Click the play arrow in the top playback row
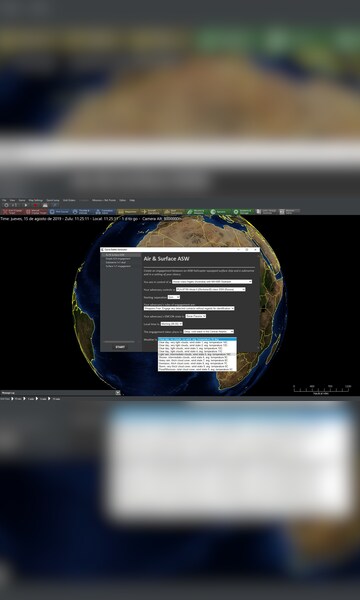This screenshot has height=600, width=360. 26,205
